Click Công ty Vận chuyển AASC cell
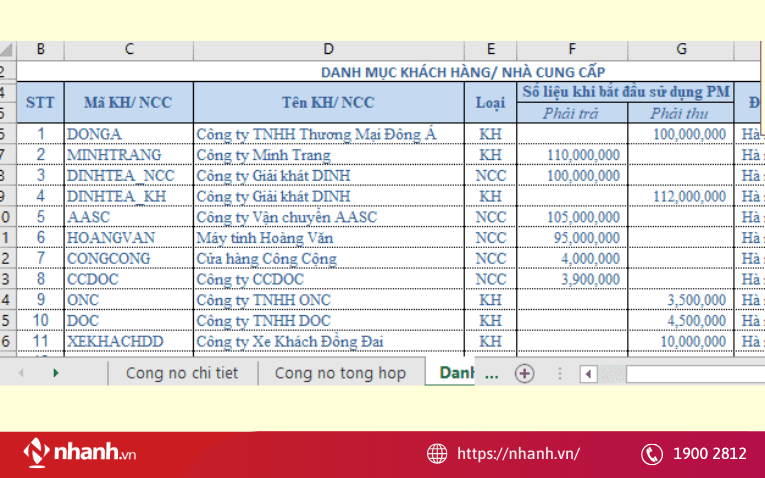This screenshot has height=478, width=765. [328, 217]
